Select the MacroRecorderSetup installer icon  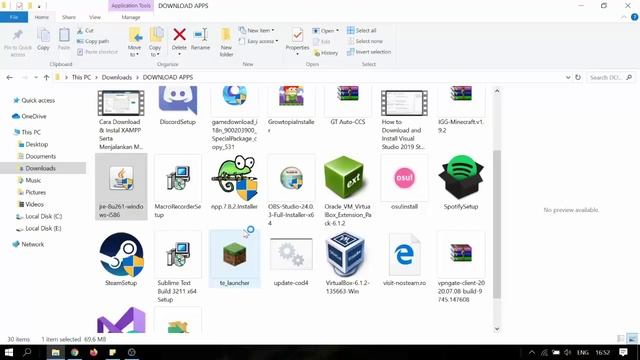178,178
